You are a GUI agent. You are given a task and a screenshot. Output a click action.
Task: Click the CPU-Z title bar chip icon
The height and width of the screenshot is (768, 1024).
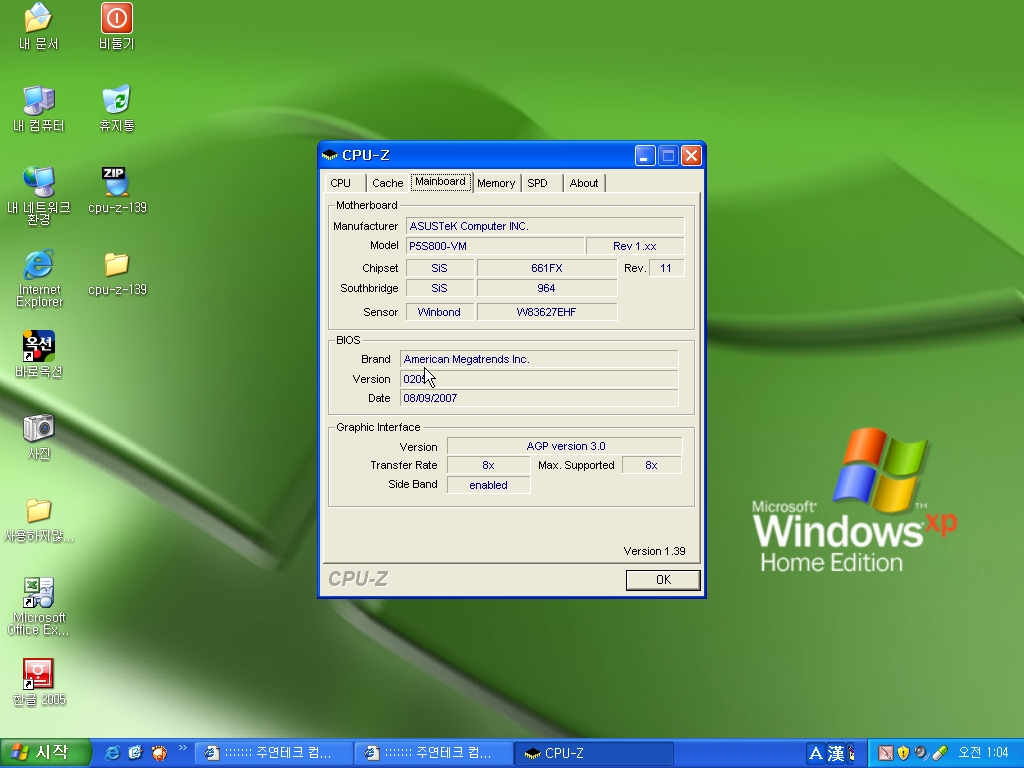330,155
